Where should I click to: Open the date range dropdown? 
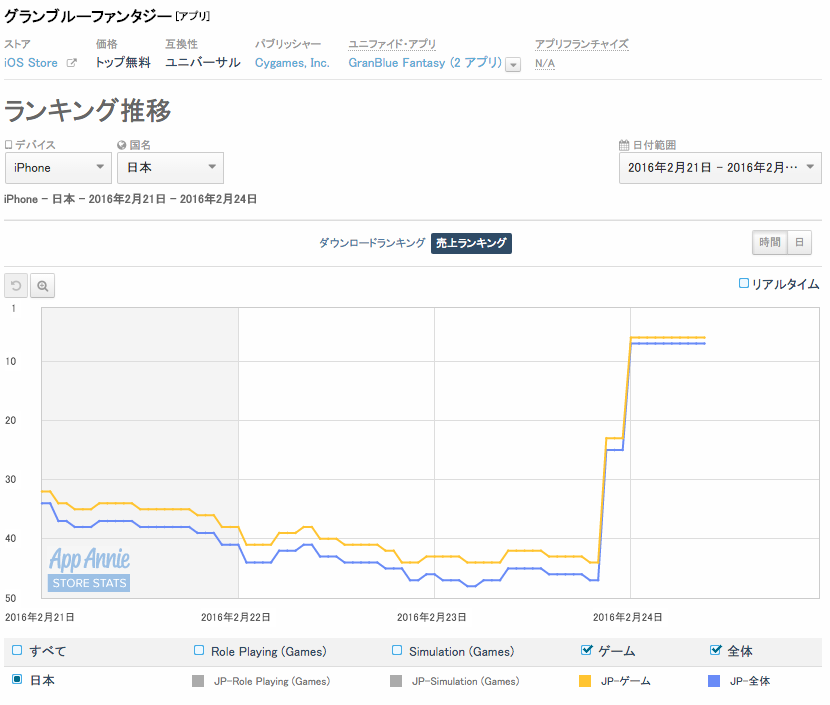[720, 168]
